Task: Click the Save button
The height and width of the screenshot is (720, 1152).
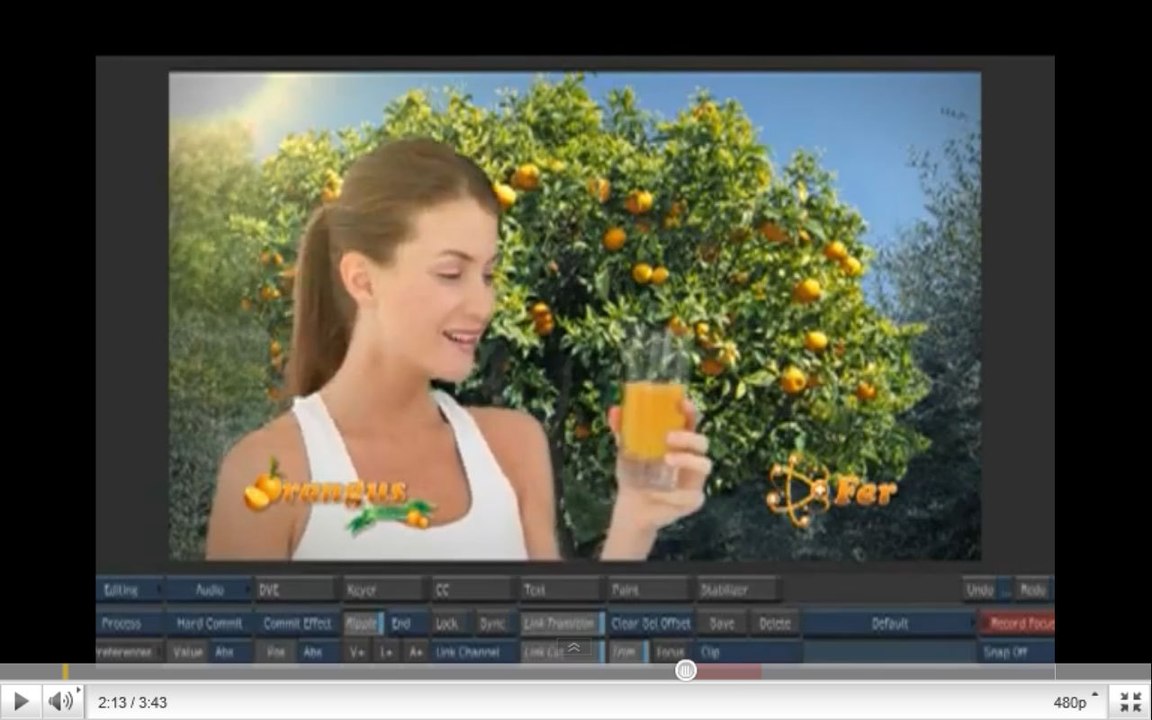Action: coord(721,623)
